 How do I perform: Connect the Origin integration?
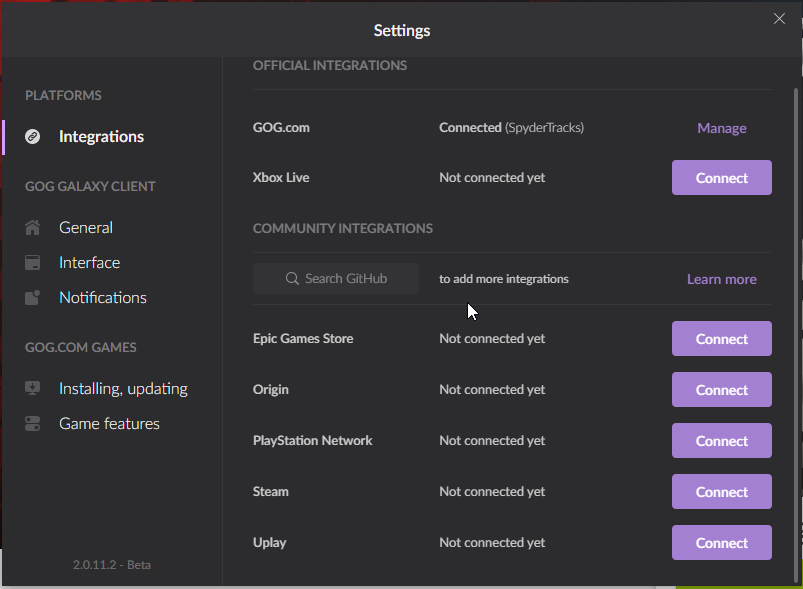tap(722, 390)
